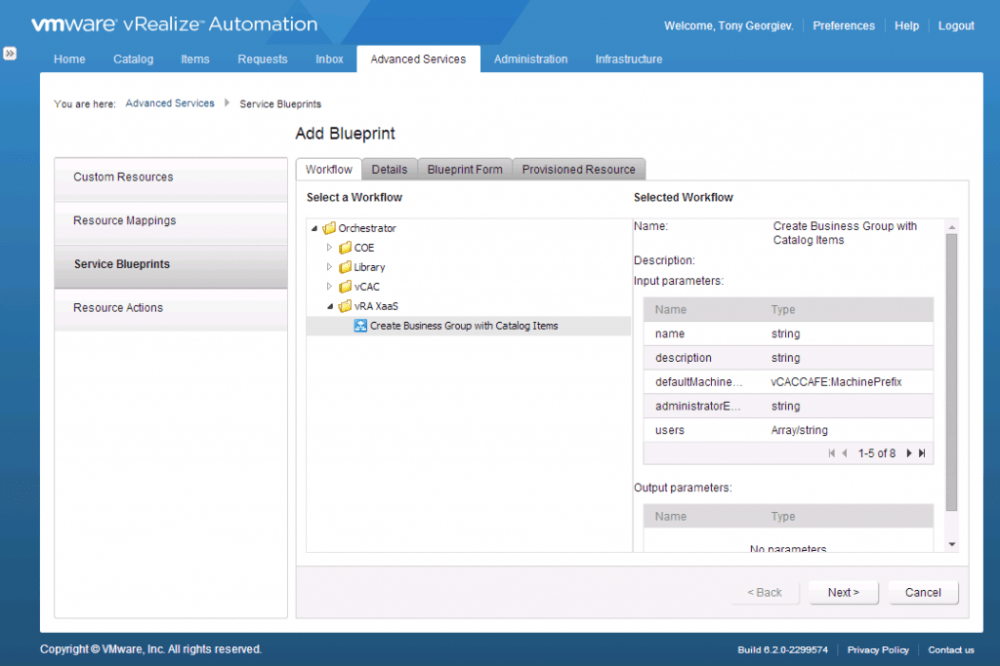Select the Create Business Group workflow icon
The height and width of the screenshot is (666, 1000).
[x=361, y=326]
